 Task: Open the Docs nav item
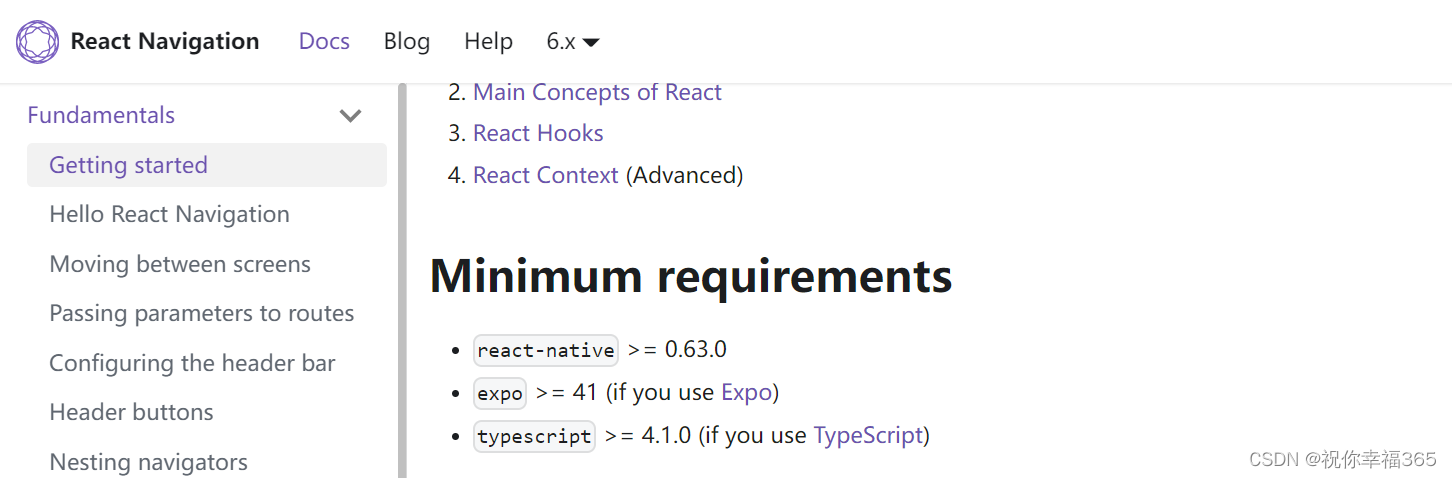click(x=324, y=41)
